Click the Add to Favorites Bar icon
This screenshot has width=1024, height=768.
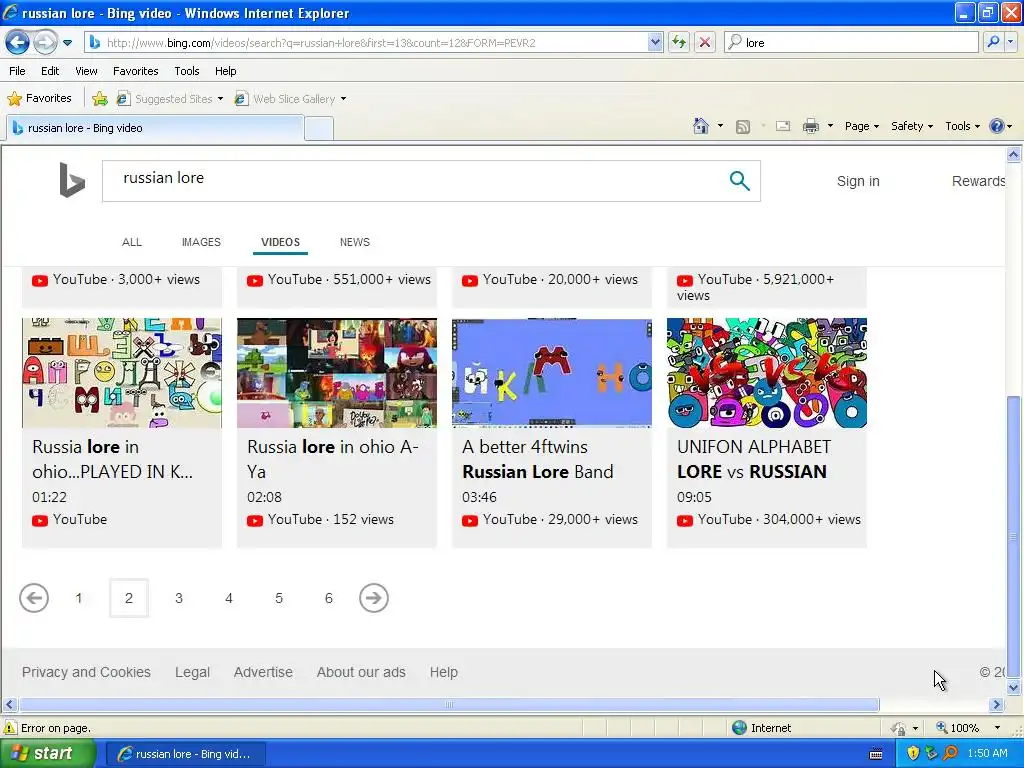pos(100,99)
